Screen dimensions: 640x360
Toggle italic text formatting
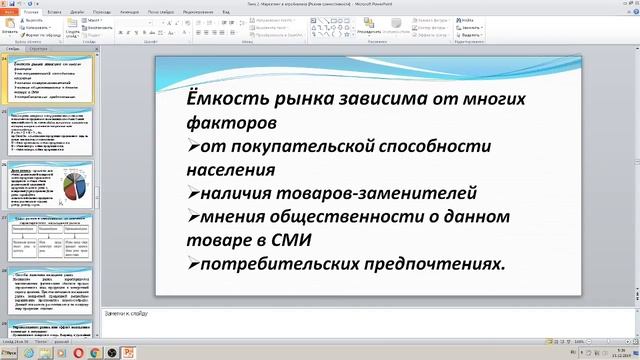[128, 33]
